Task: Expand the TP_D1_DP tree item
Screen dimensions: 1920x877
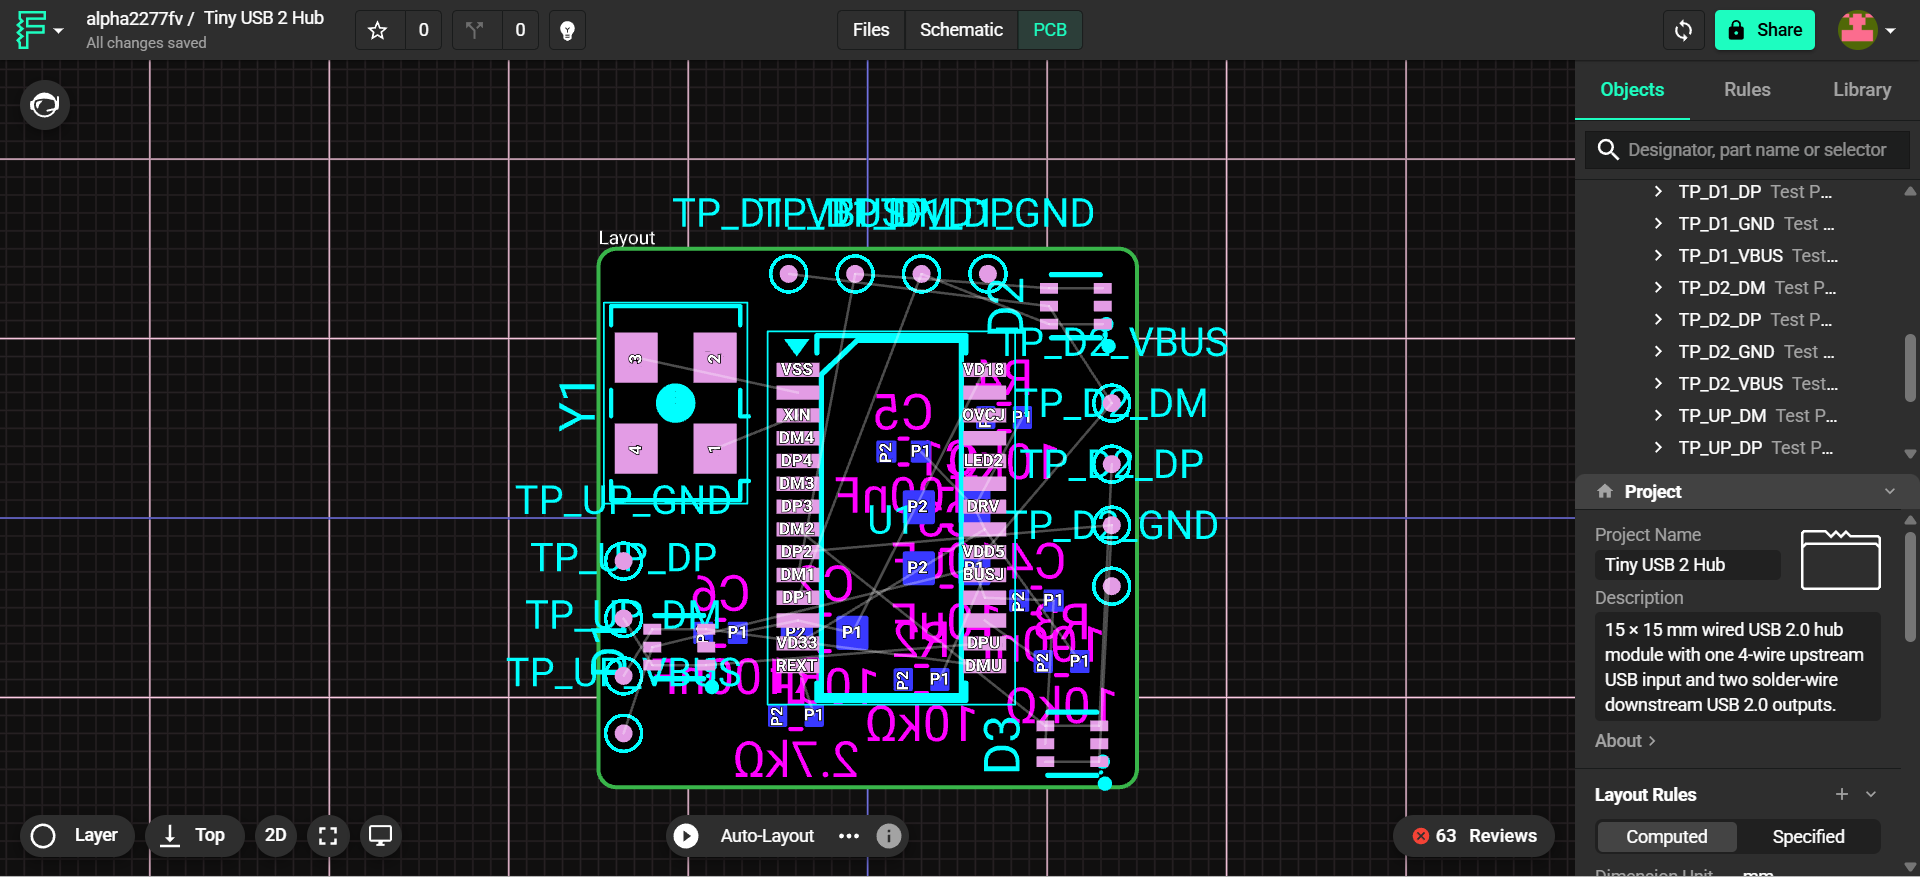Action: pos(1658,191)
